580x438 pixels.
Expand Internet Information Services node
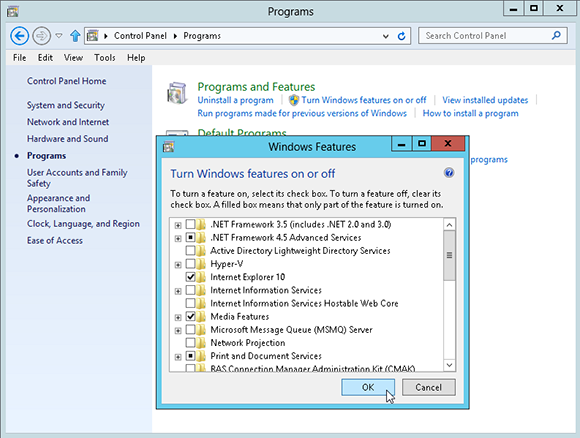pos(178,291)
